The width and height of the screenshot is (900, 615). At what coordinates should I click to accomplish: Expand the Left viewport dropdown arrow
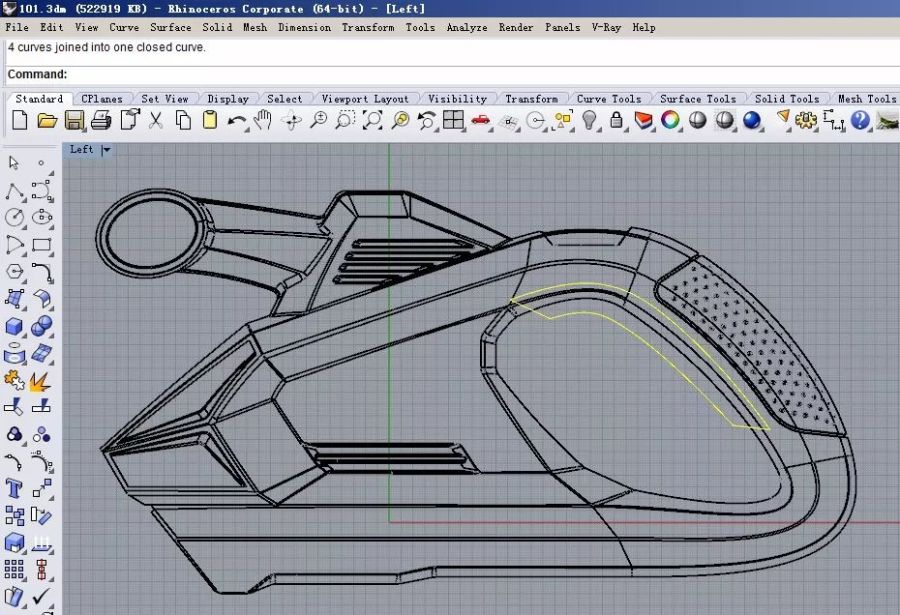[106, 150]
